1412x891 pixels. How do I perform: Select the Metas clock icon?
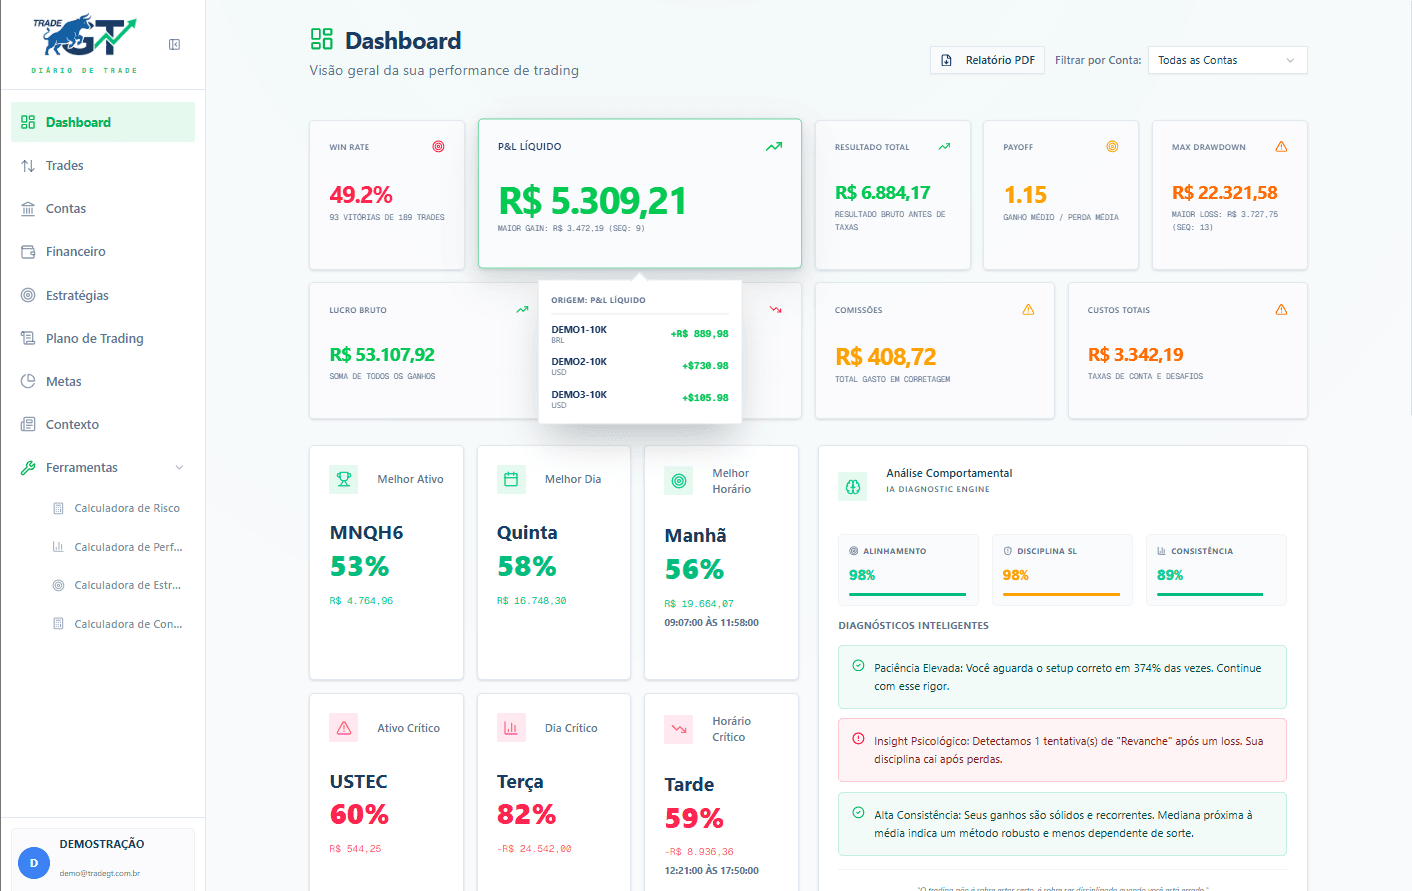27,381
